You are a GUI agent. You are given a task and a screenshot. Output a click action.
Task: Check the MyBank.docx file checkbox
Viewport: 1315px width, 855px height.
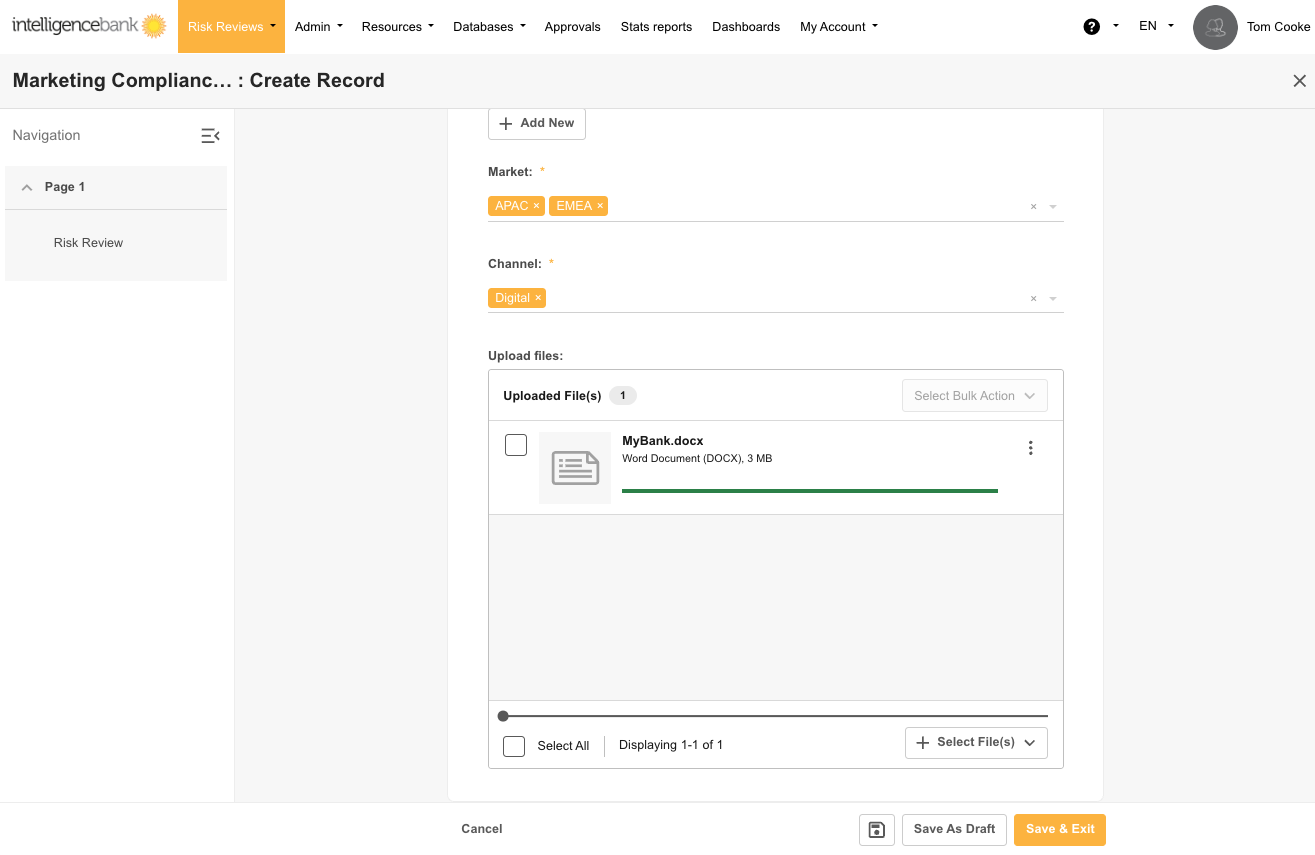(x=516, y=445)
